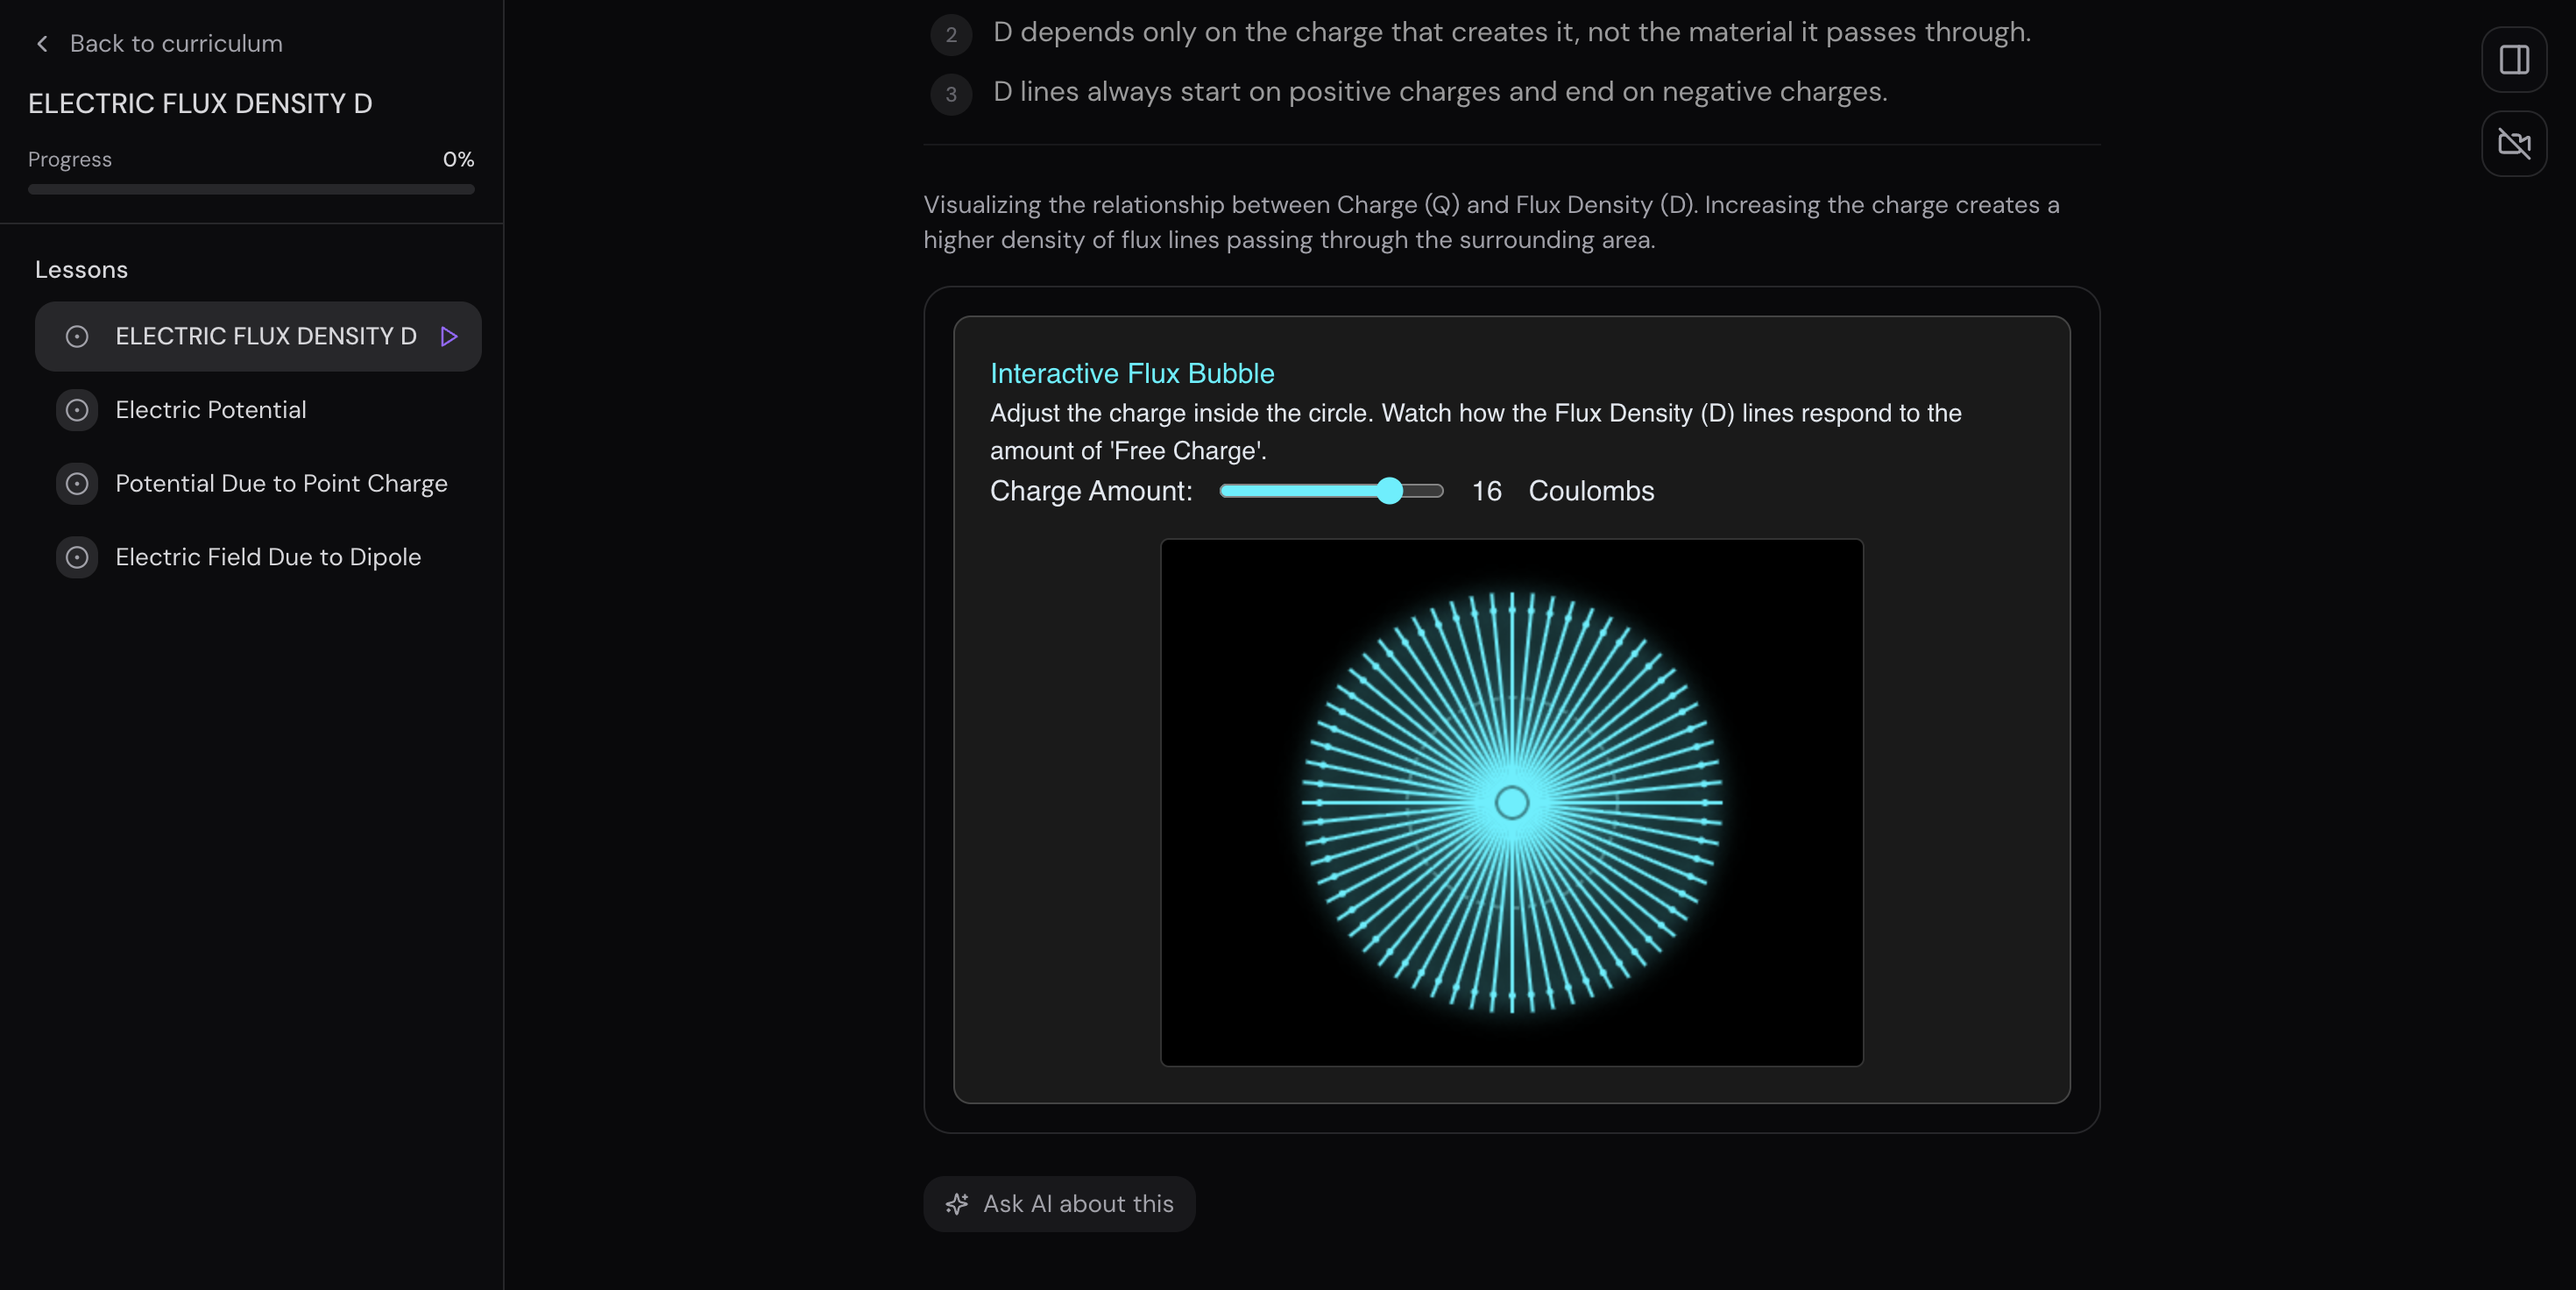Click the center charge circle in flux canvas

pos(1511,802)
